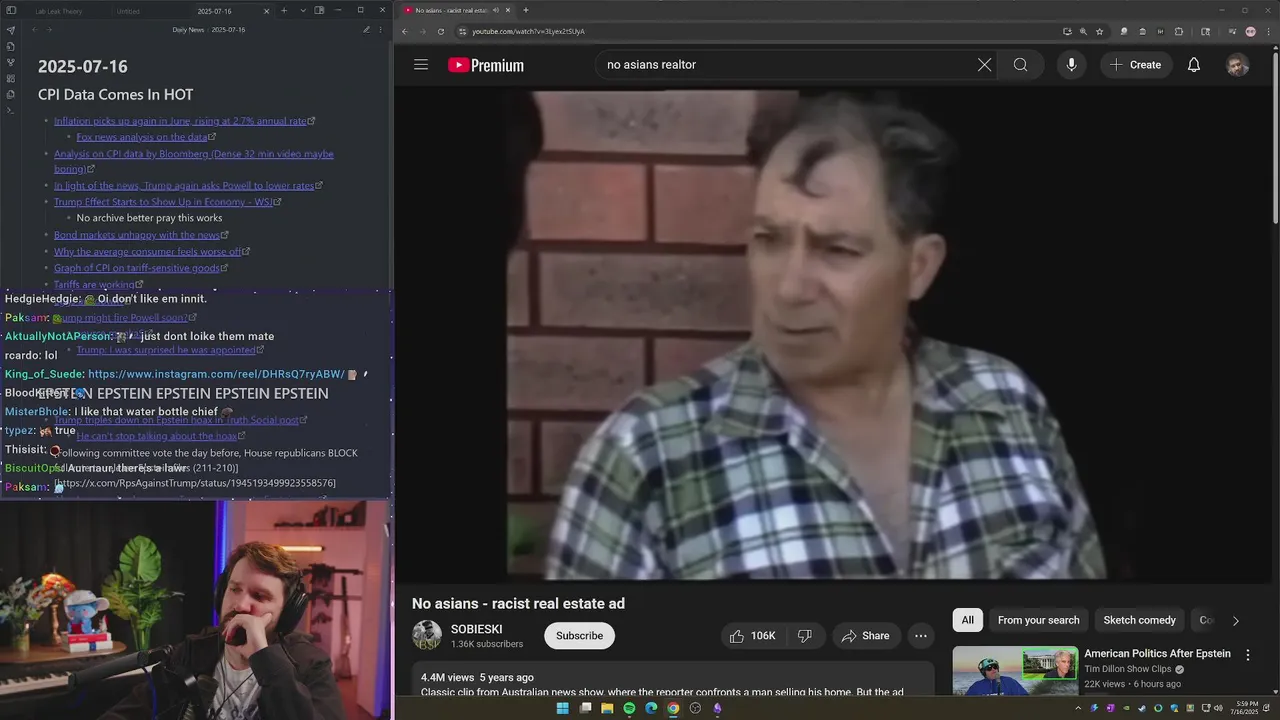Open a new Chrome tab
The width and height of the screenshot is (1280, 720).
526,10
